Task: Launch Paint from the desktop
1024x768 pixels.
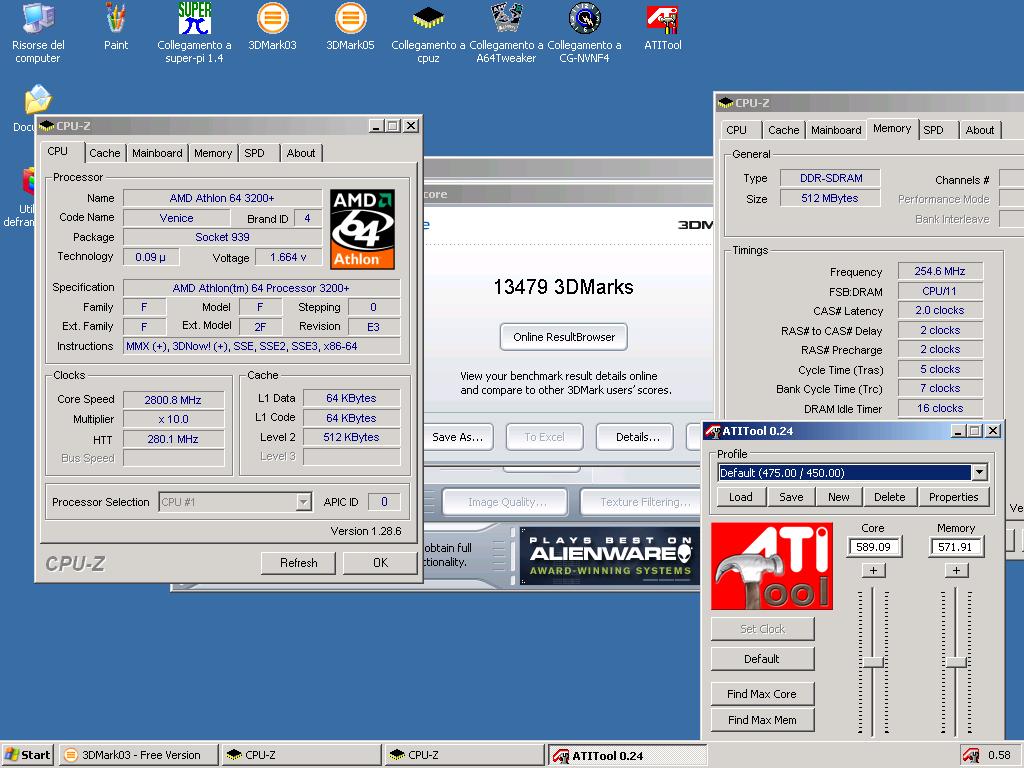Action: [x=116, y=27]
